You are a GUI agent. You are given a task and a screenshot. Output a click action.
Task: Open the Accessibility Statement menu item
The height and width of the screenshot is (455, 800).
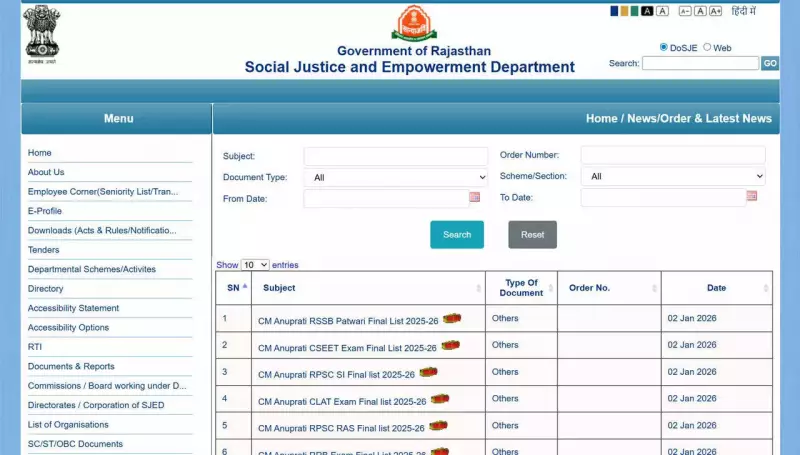tap(73, 308)
